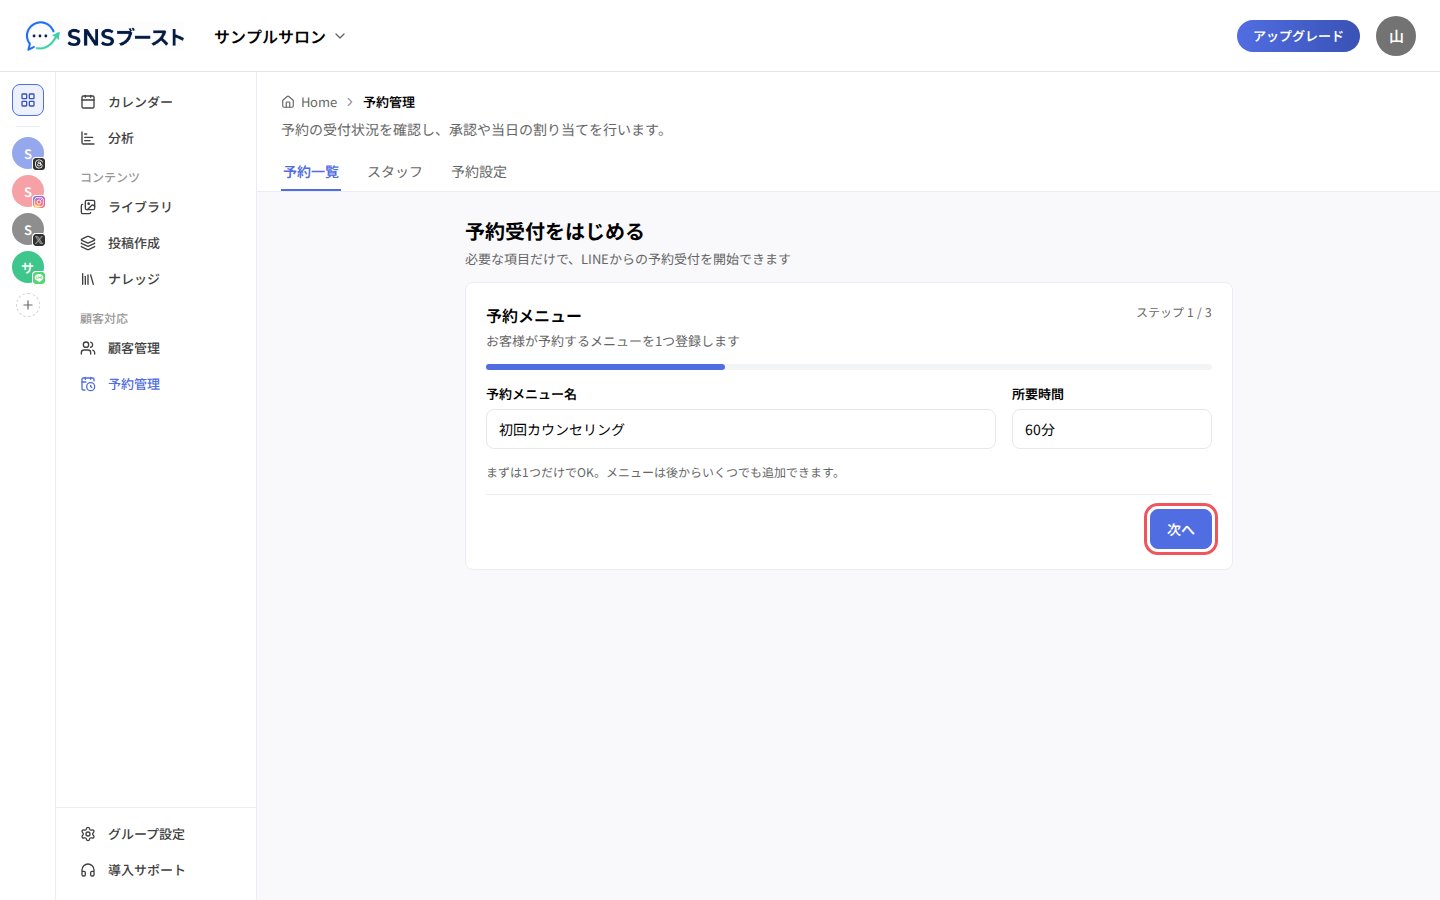Screen dimensions: 1440x900
Task: Select the Instagram account avatar
Action: coord(28,191)
